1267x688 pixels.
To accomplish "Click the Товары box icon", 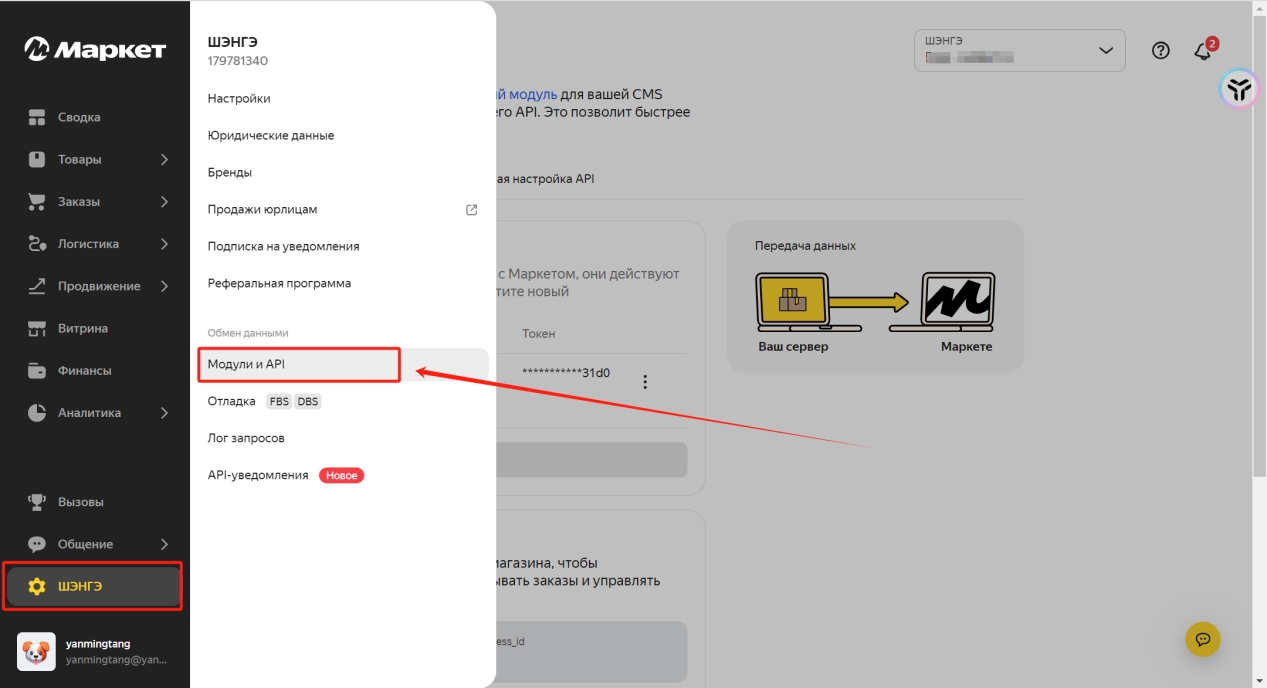I will 37,159.
